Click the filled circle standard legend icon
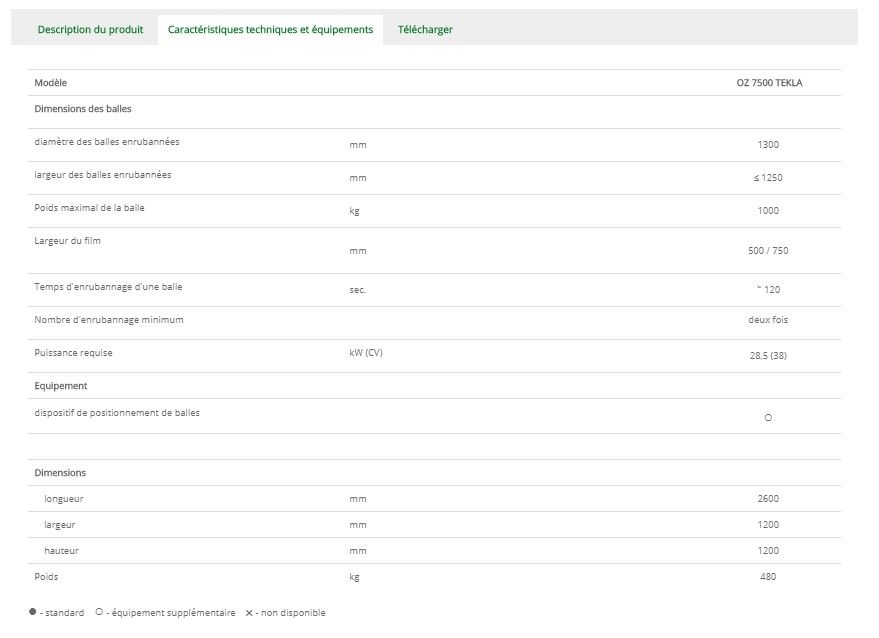 pyautogui.click(x=33, y=613)
